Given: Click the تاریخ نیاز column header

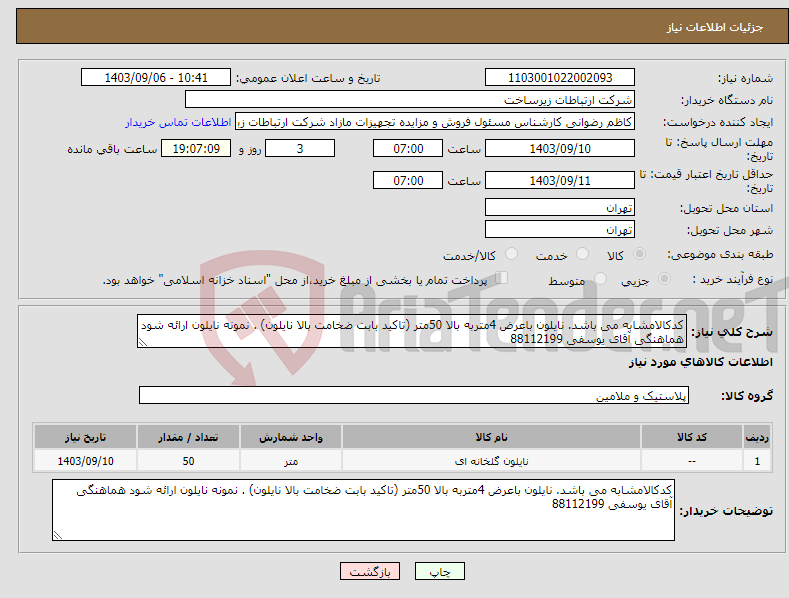Looking at the screenshot, I should pyautogui.click(x=86, y=437).
